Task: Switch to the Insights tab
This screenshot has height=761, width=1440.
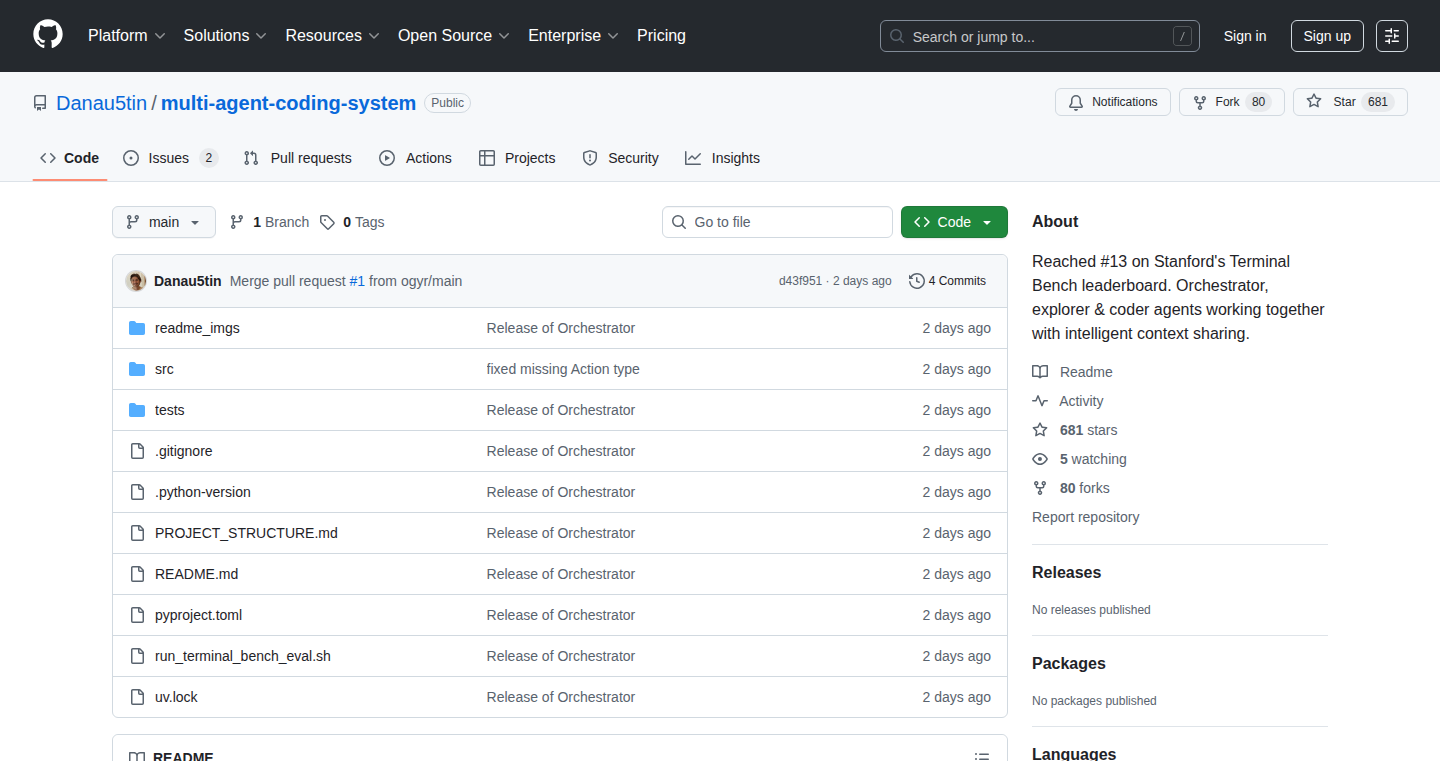Action: tap(722, 158)
